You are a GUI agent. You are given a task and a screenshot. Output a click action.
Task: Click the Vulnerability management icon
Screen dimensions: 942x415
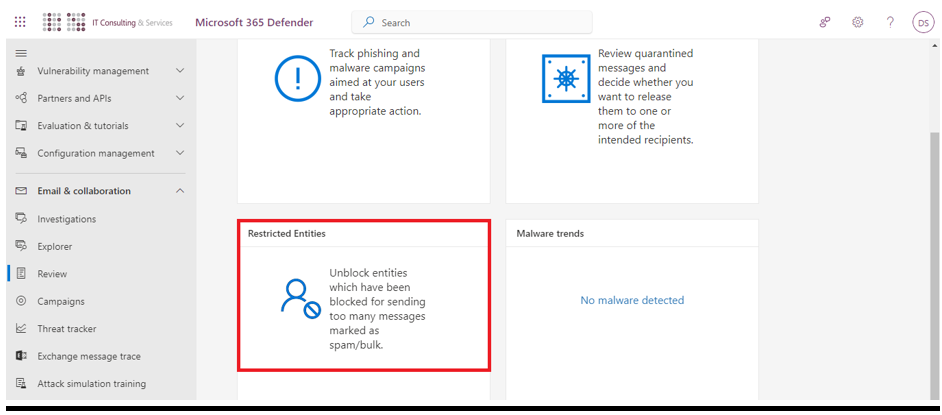pyautogui.click(x=21, y=71)
